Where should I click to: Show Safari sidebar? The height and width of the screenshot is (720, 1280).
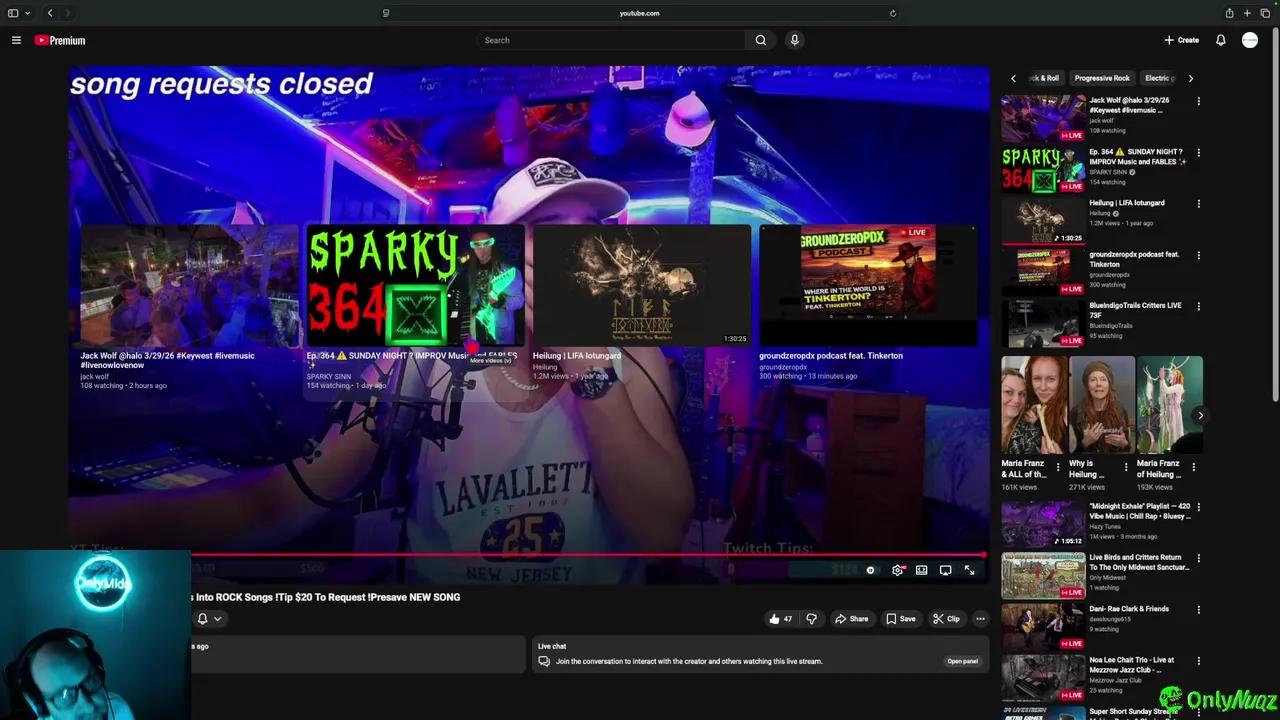13,13
